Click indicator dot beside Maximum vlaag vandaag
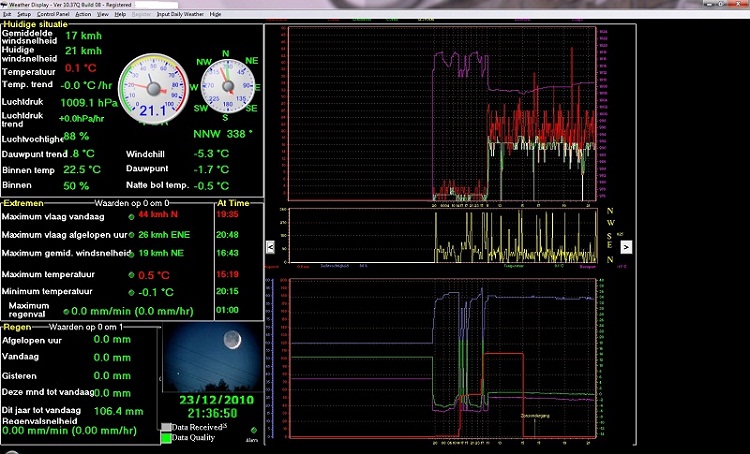This screenshot has height=454, width=750. click(x=132, y=216)
